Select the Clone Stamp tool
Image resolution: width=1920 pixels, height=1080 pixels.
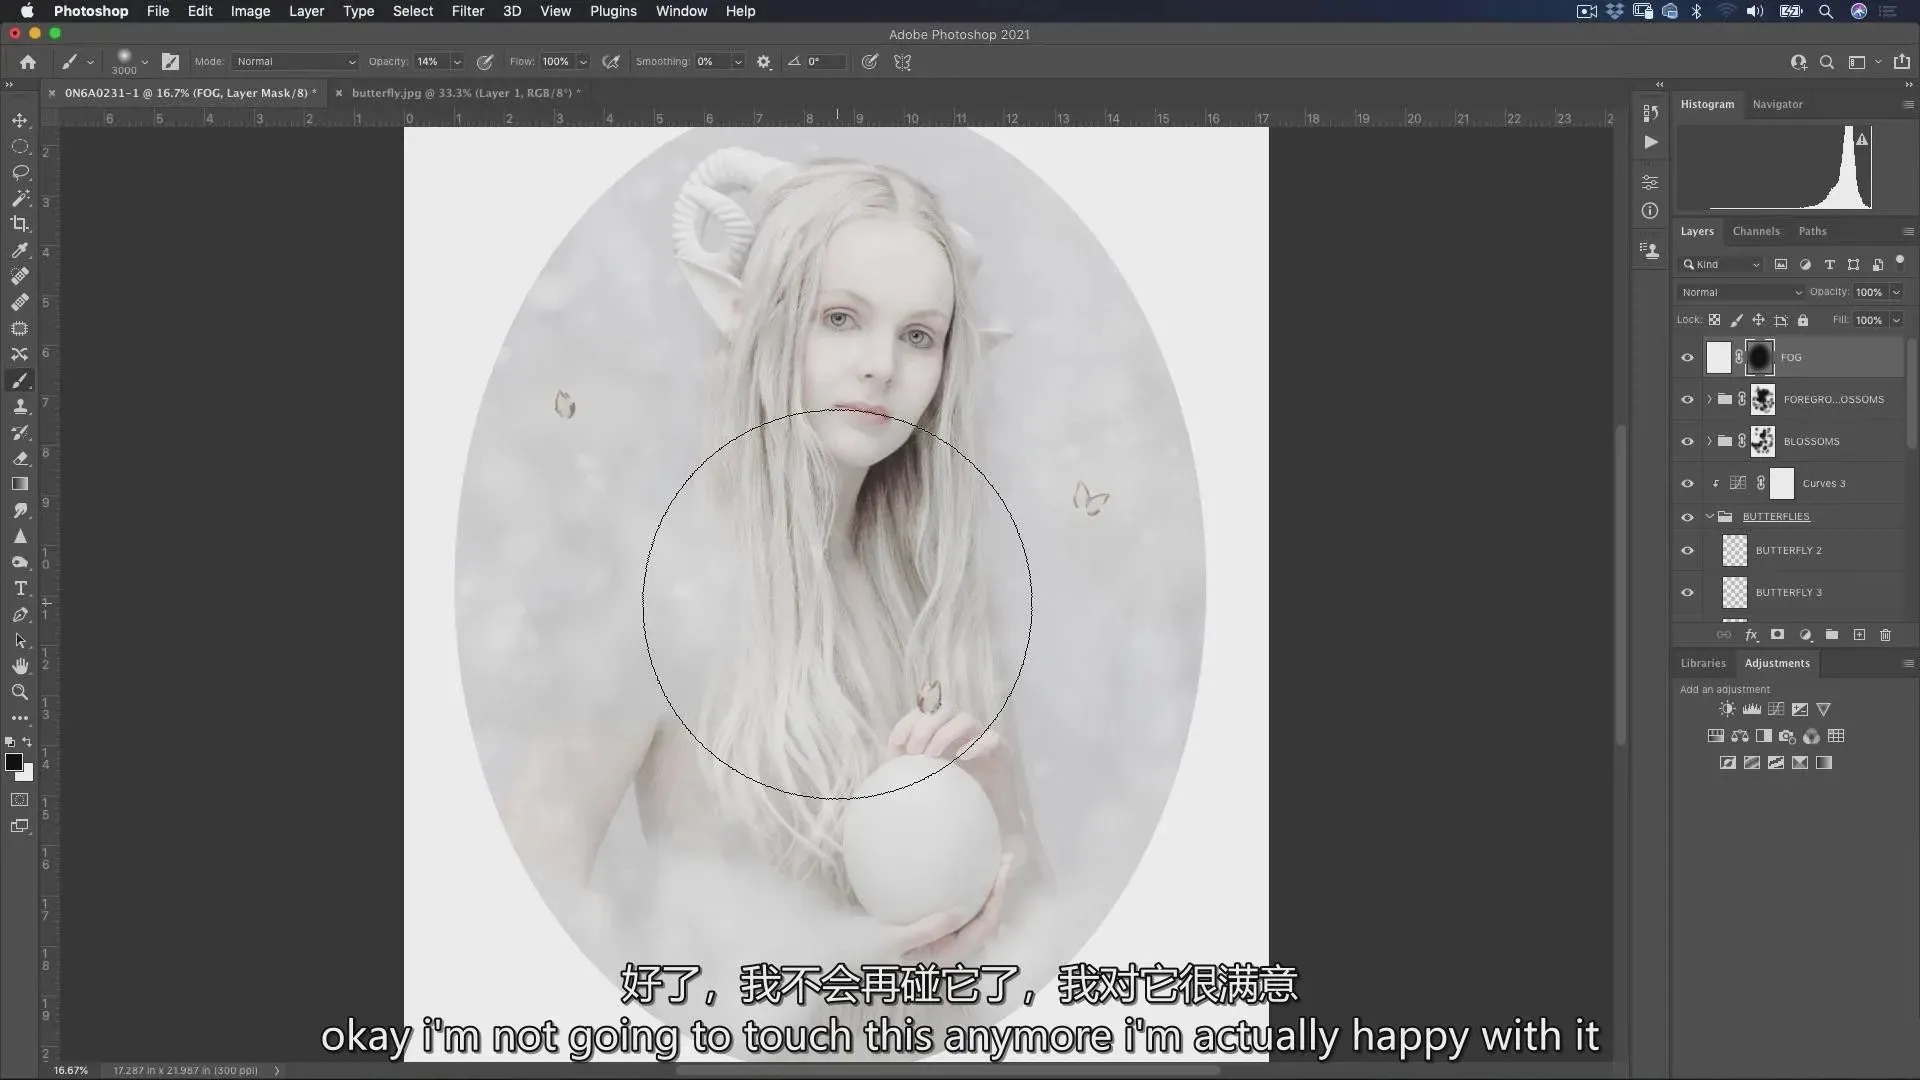(x=20, y=406)
